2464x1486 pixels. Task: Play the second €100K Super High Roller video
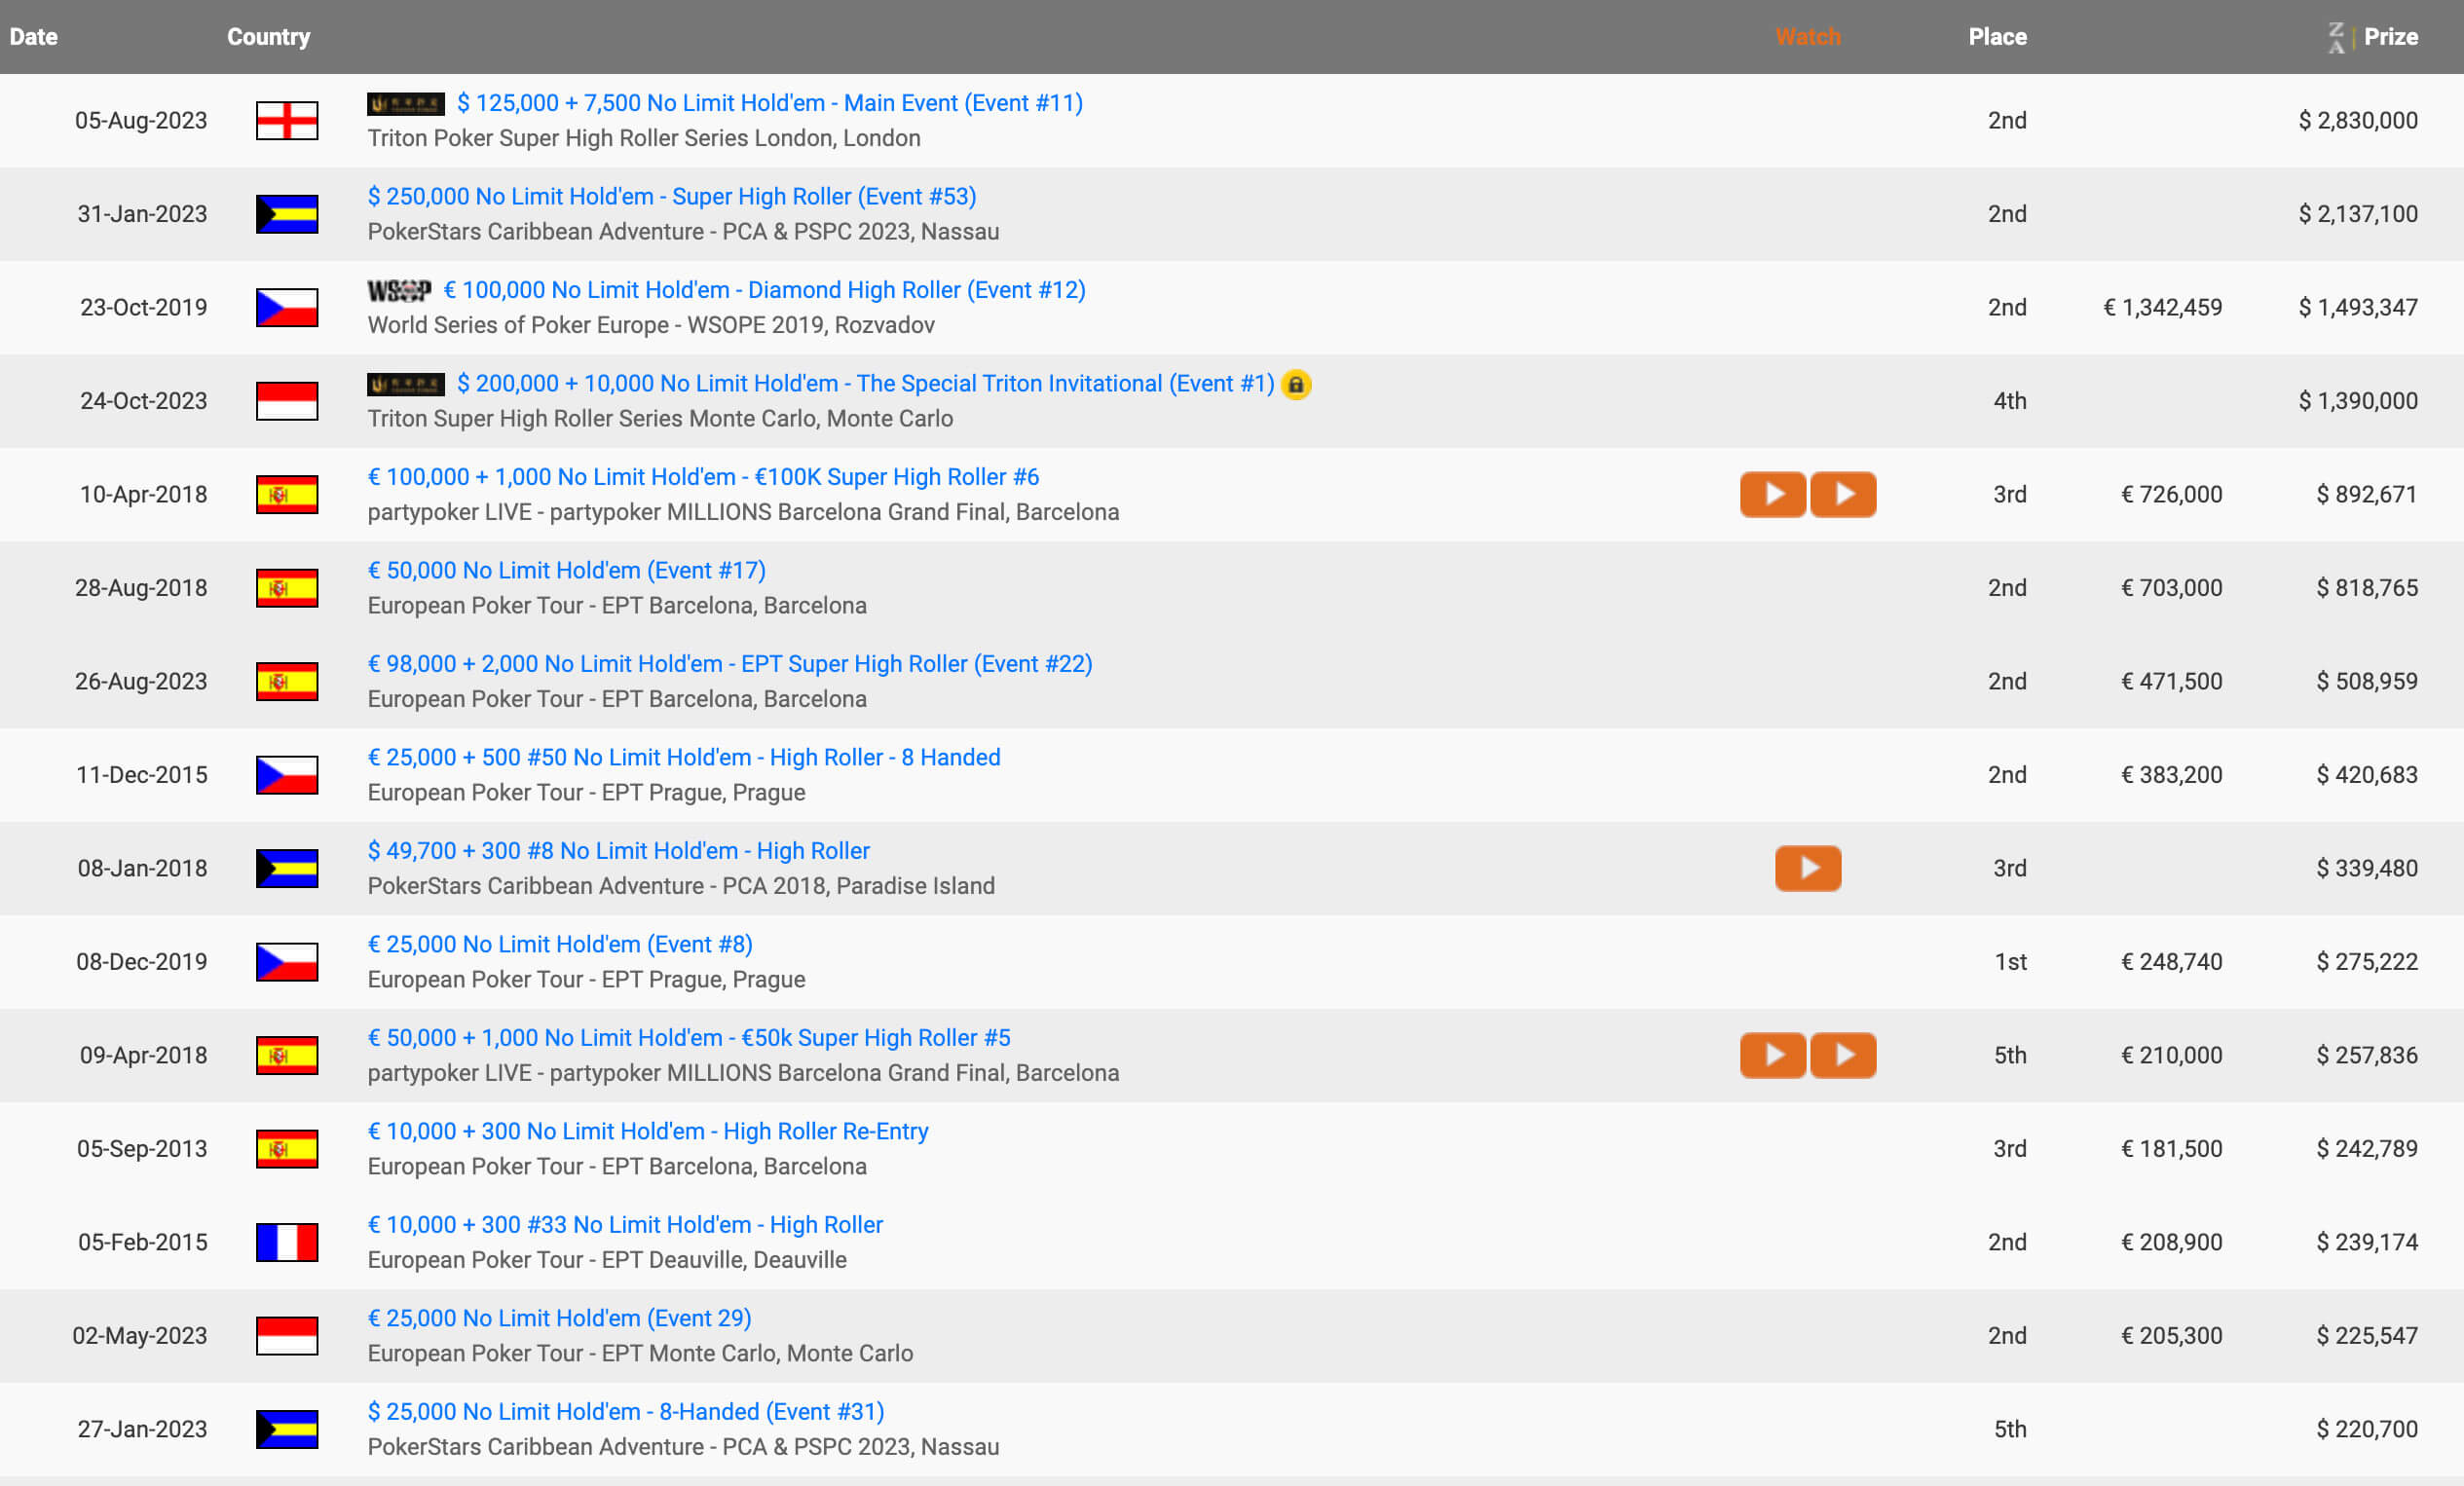pos(1843,494)
